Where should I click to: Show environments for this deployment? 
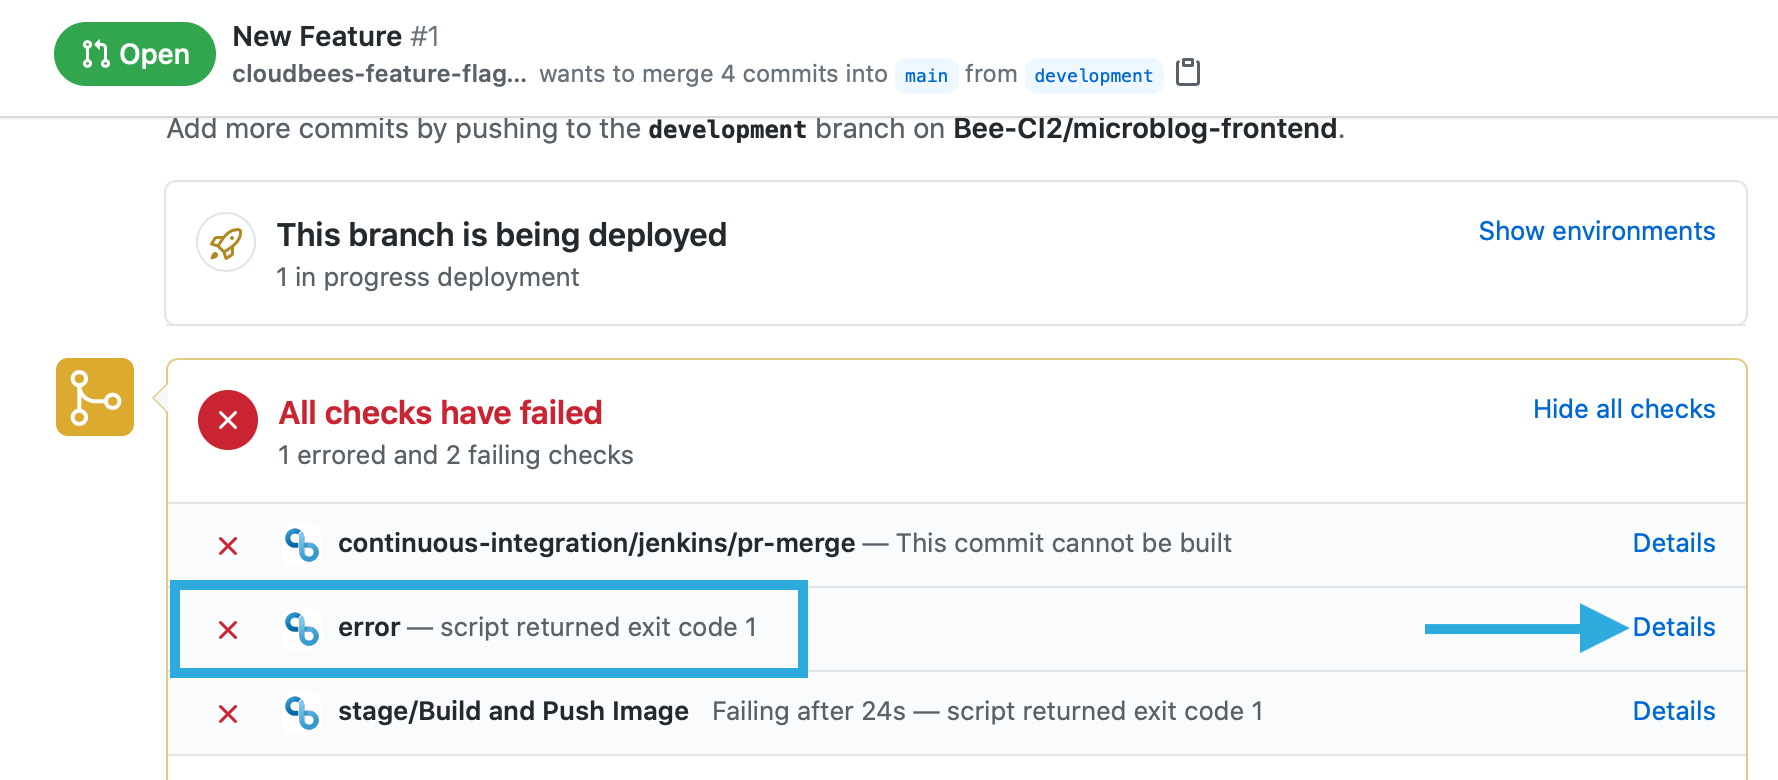click(1596, 231)
